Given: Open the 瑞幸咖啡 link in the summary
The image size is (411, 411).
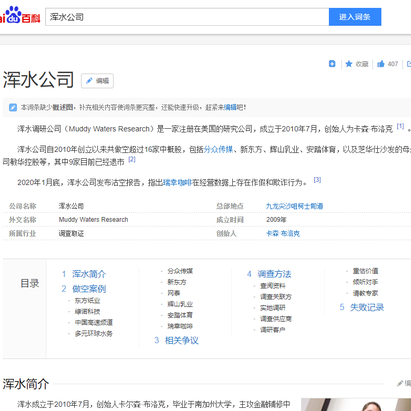Looking at the screenshot, I should 177,183.
